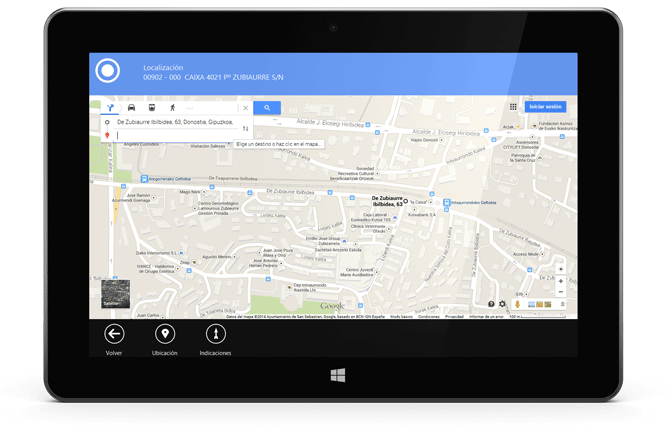Image resolution: width=670 pixels, height=445 pixels.
Task: Click Intxaurrondoko Geltokia station icon
Action: pos(447,203)
